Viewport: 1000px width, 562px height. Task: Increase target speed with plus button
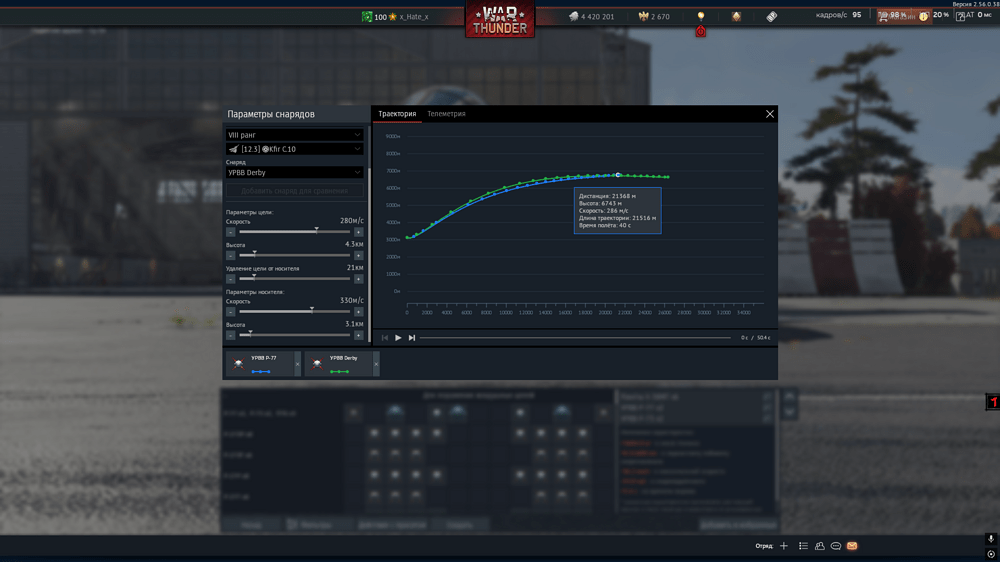[358, 232]
